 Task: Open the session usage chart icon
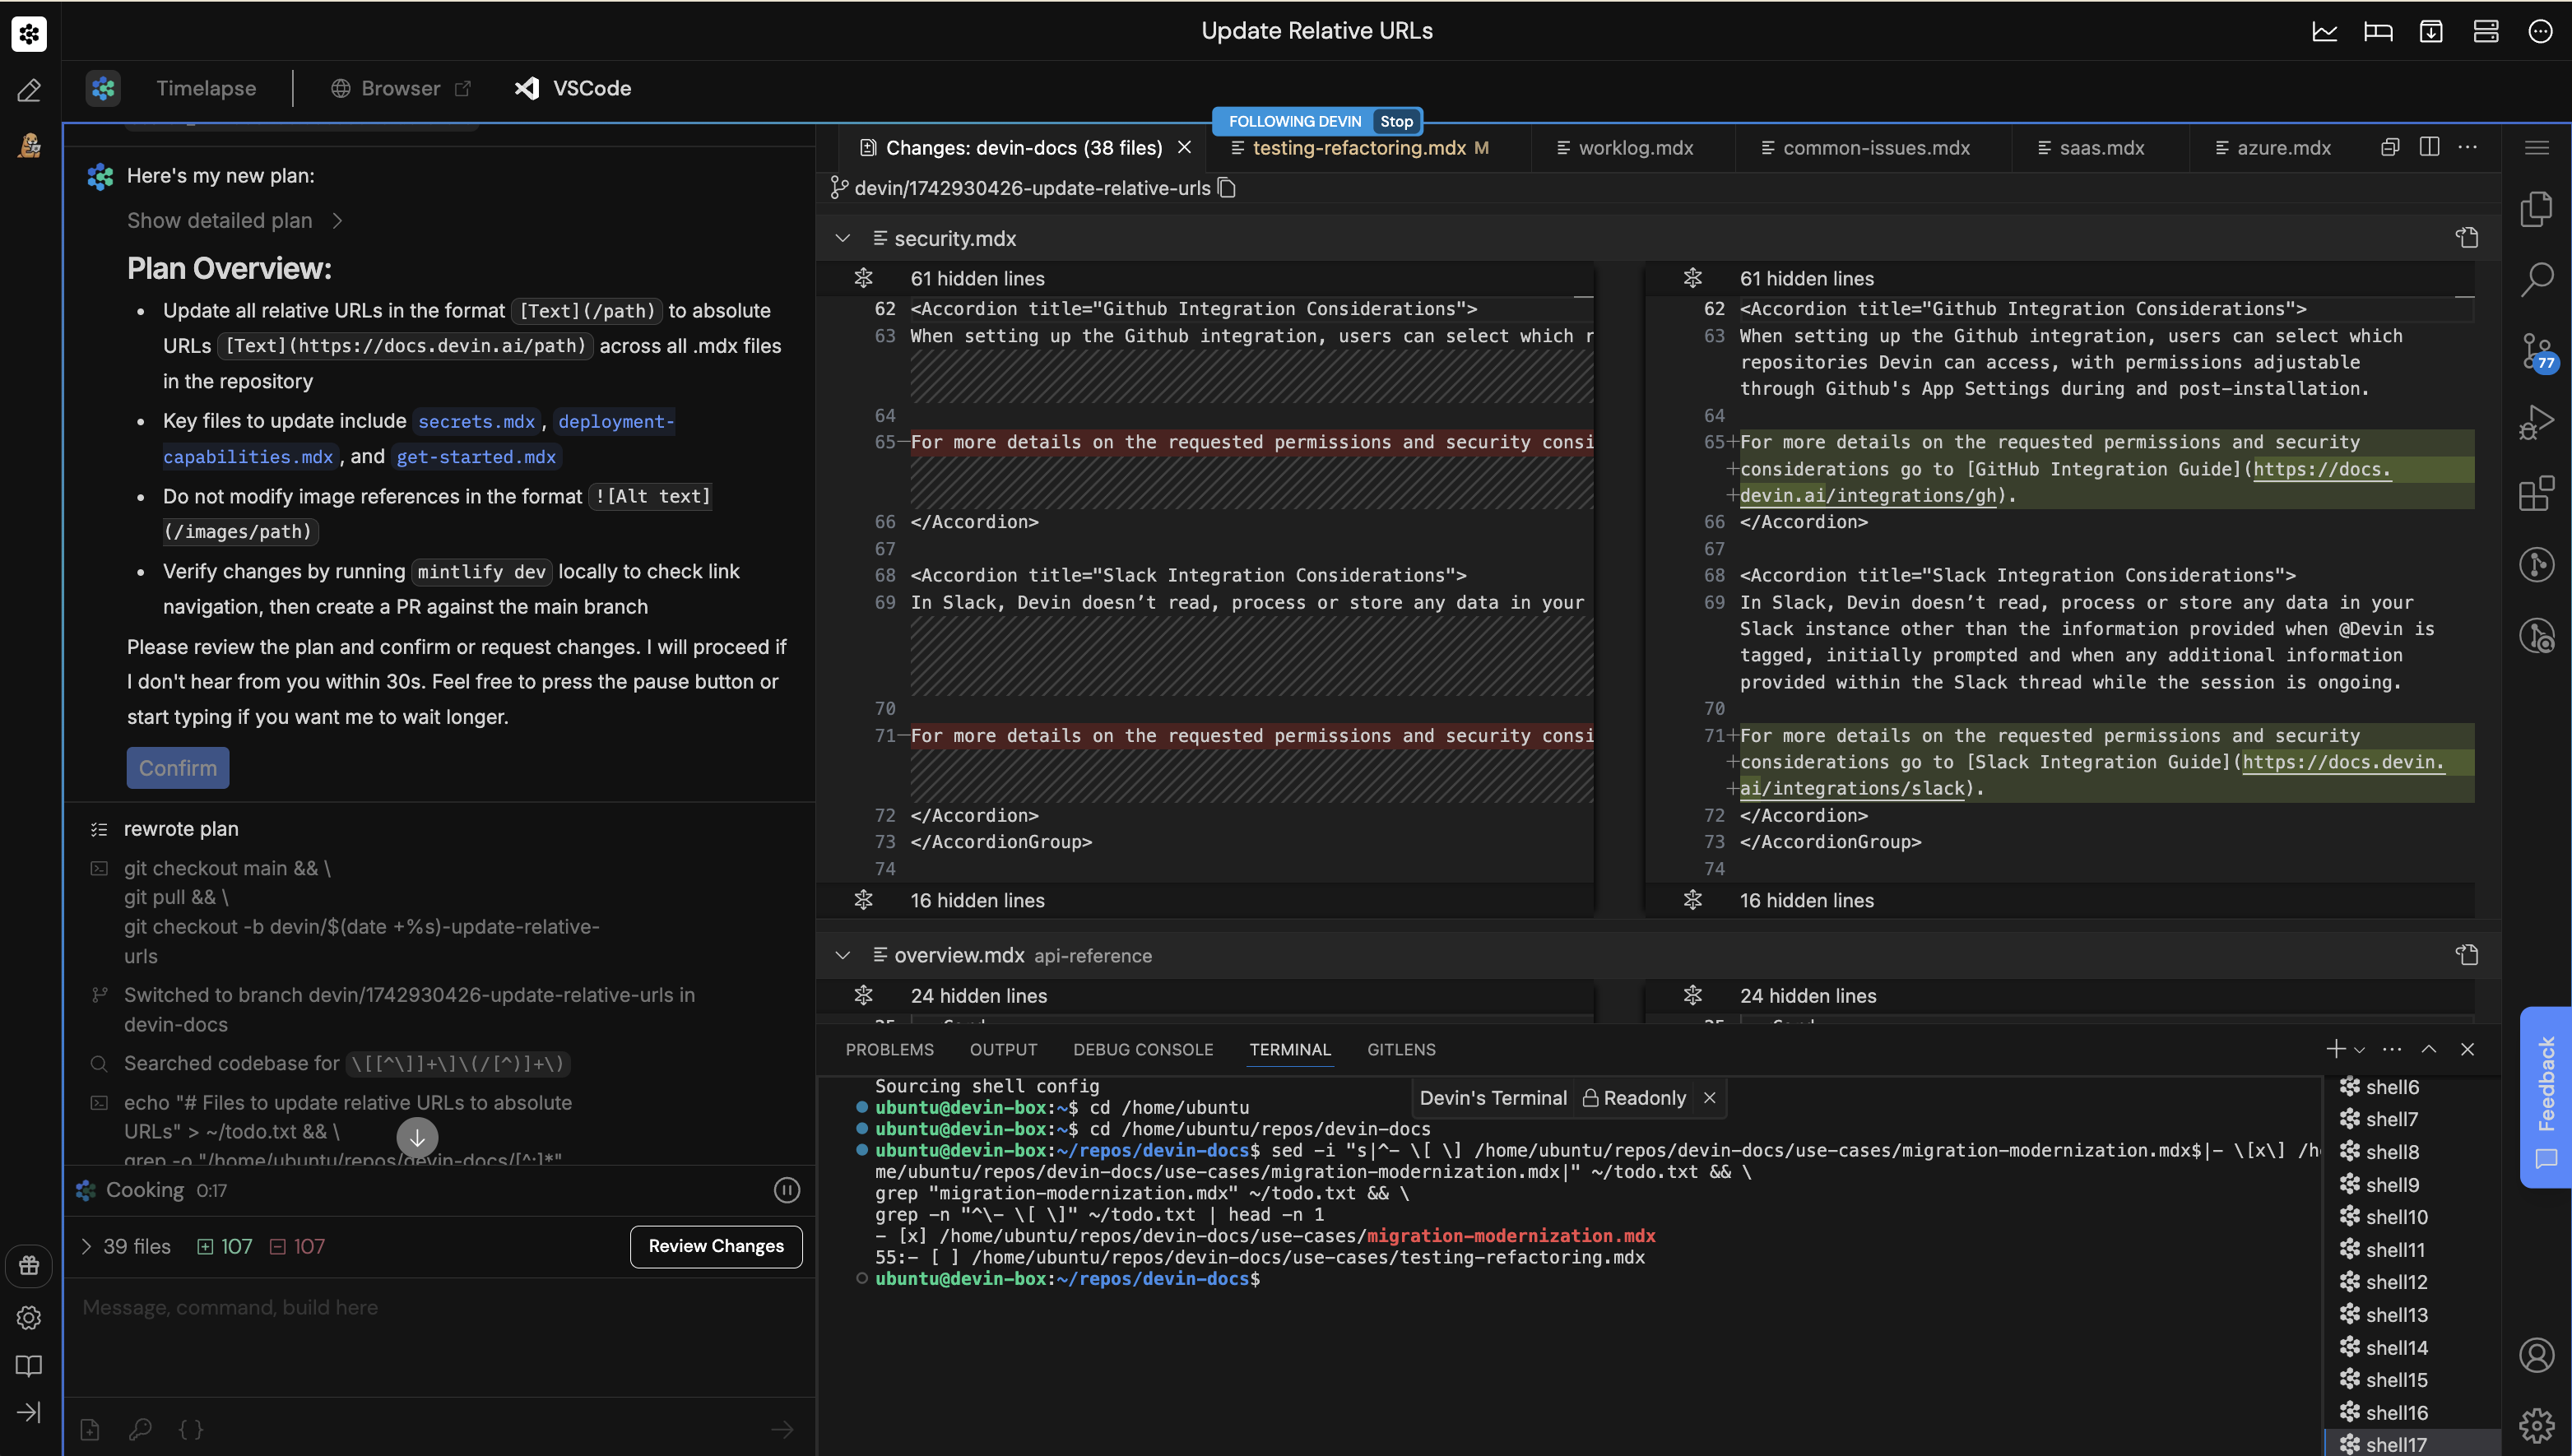click(2325, 31)
